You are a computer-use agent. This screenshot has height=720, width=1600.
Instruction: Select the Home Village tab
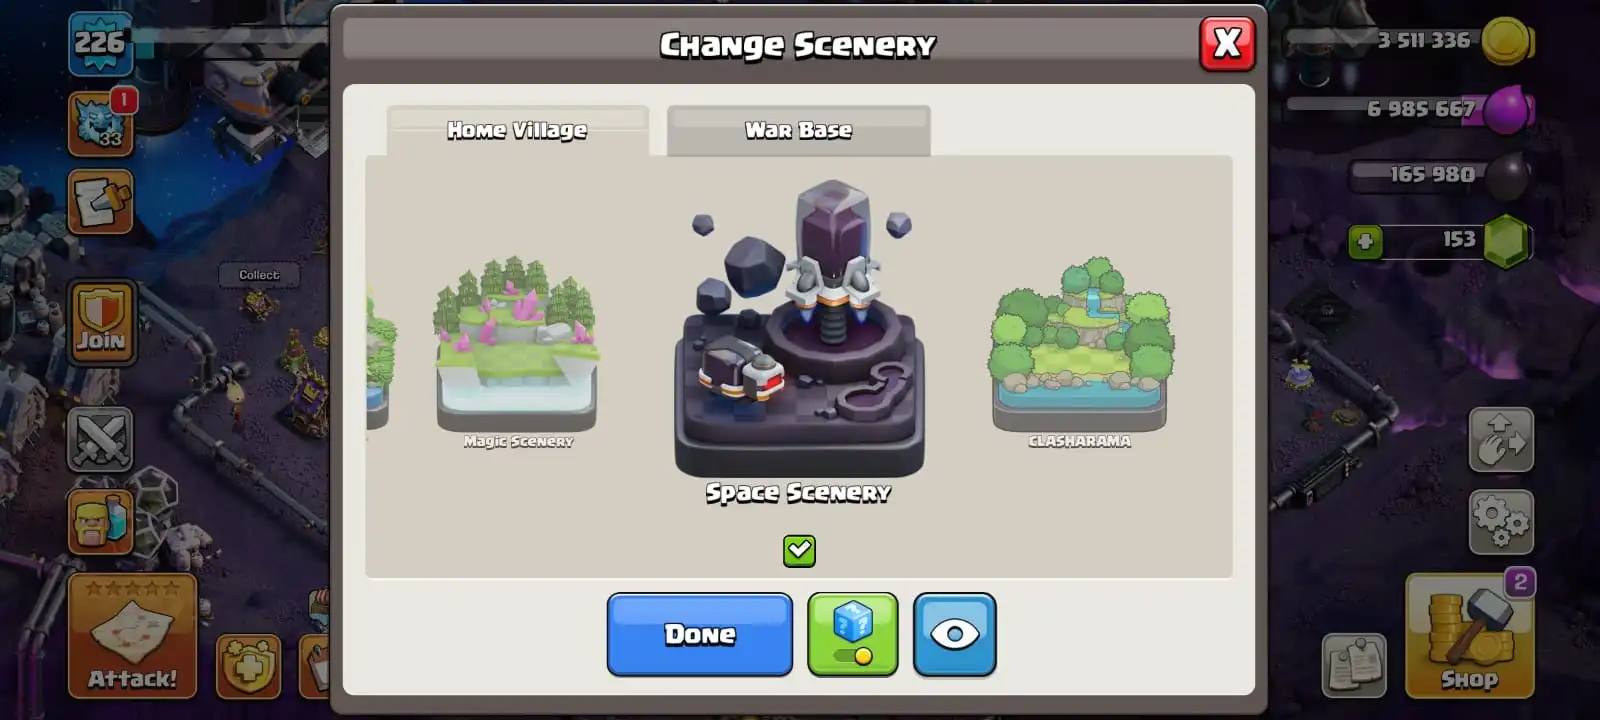(517, 130)
